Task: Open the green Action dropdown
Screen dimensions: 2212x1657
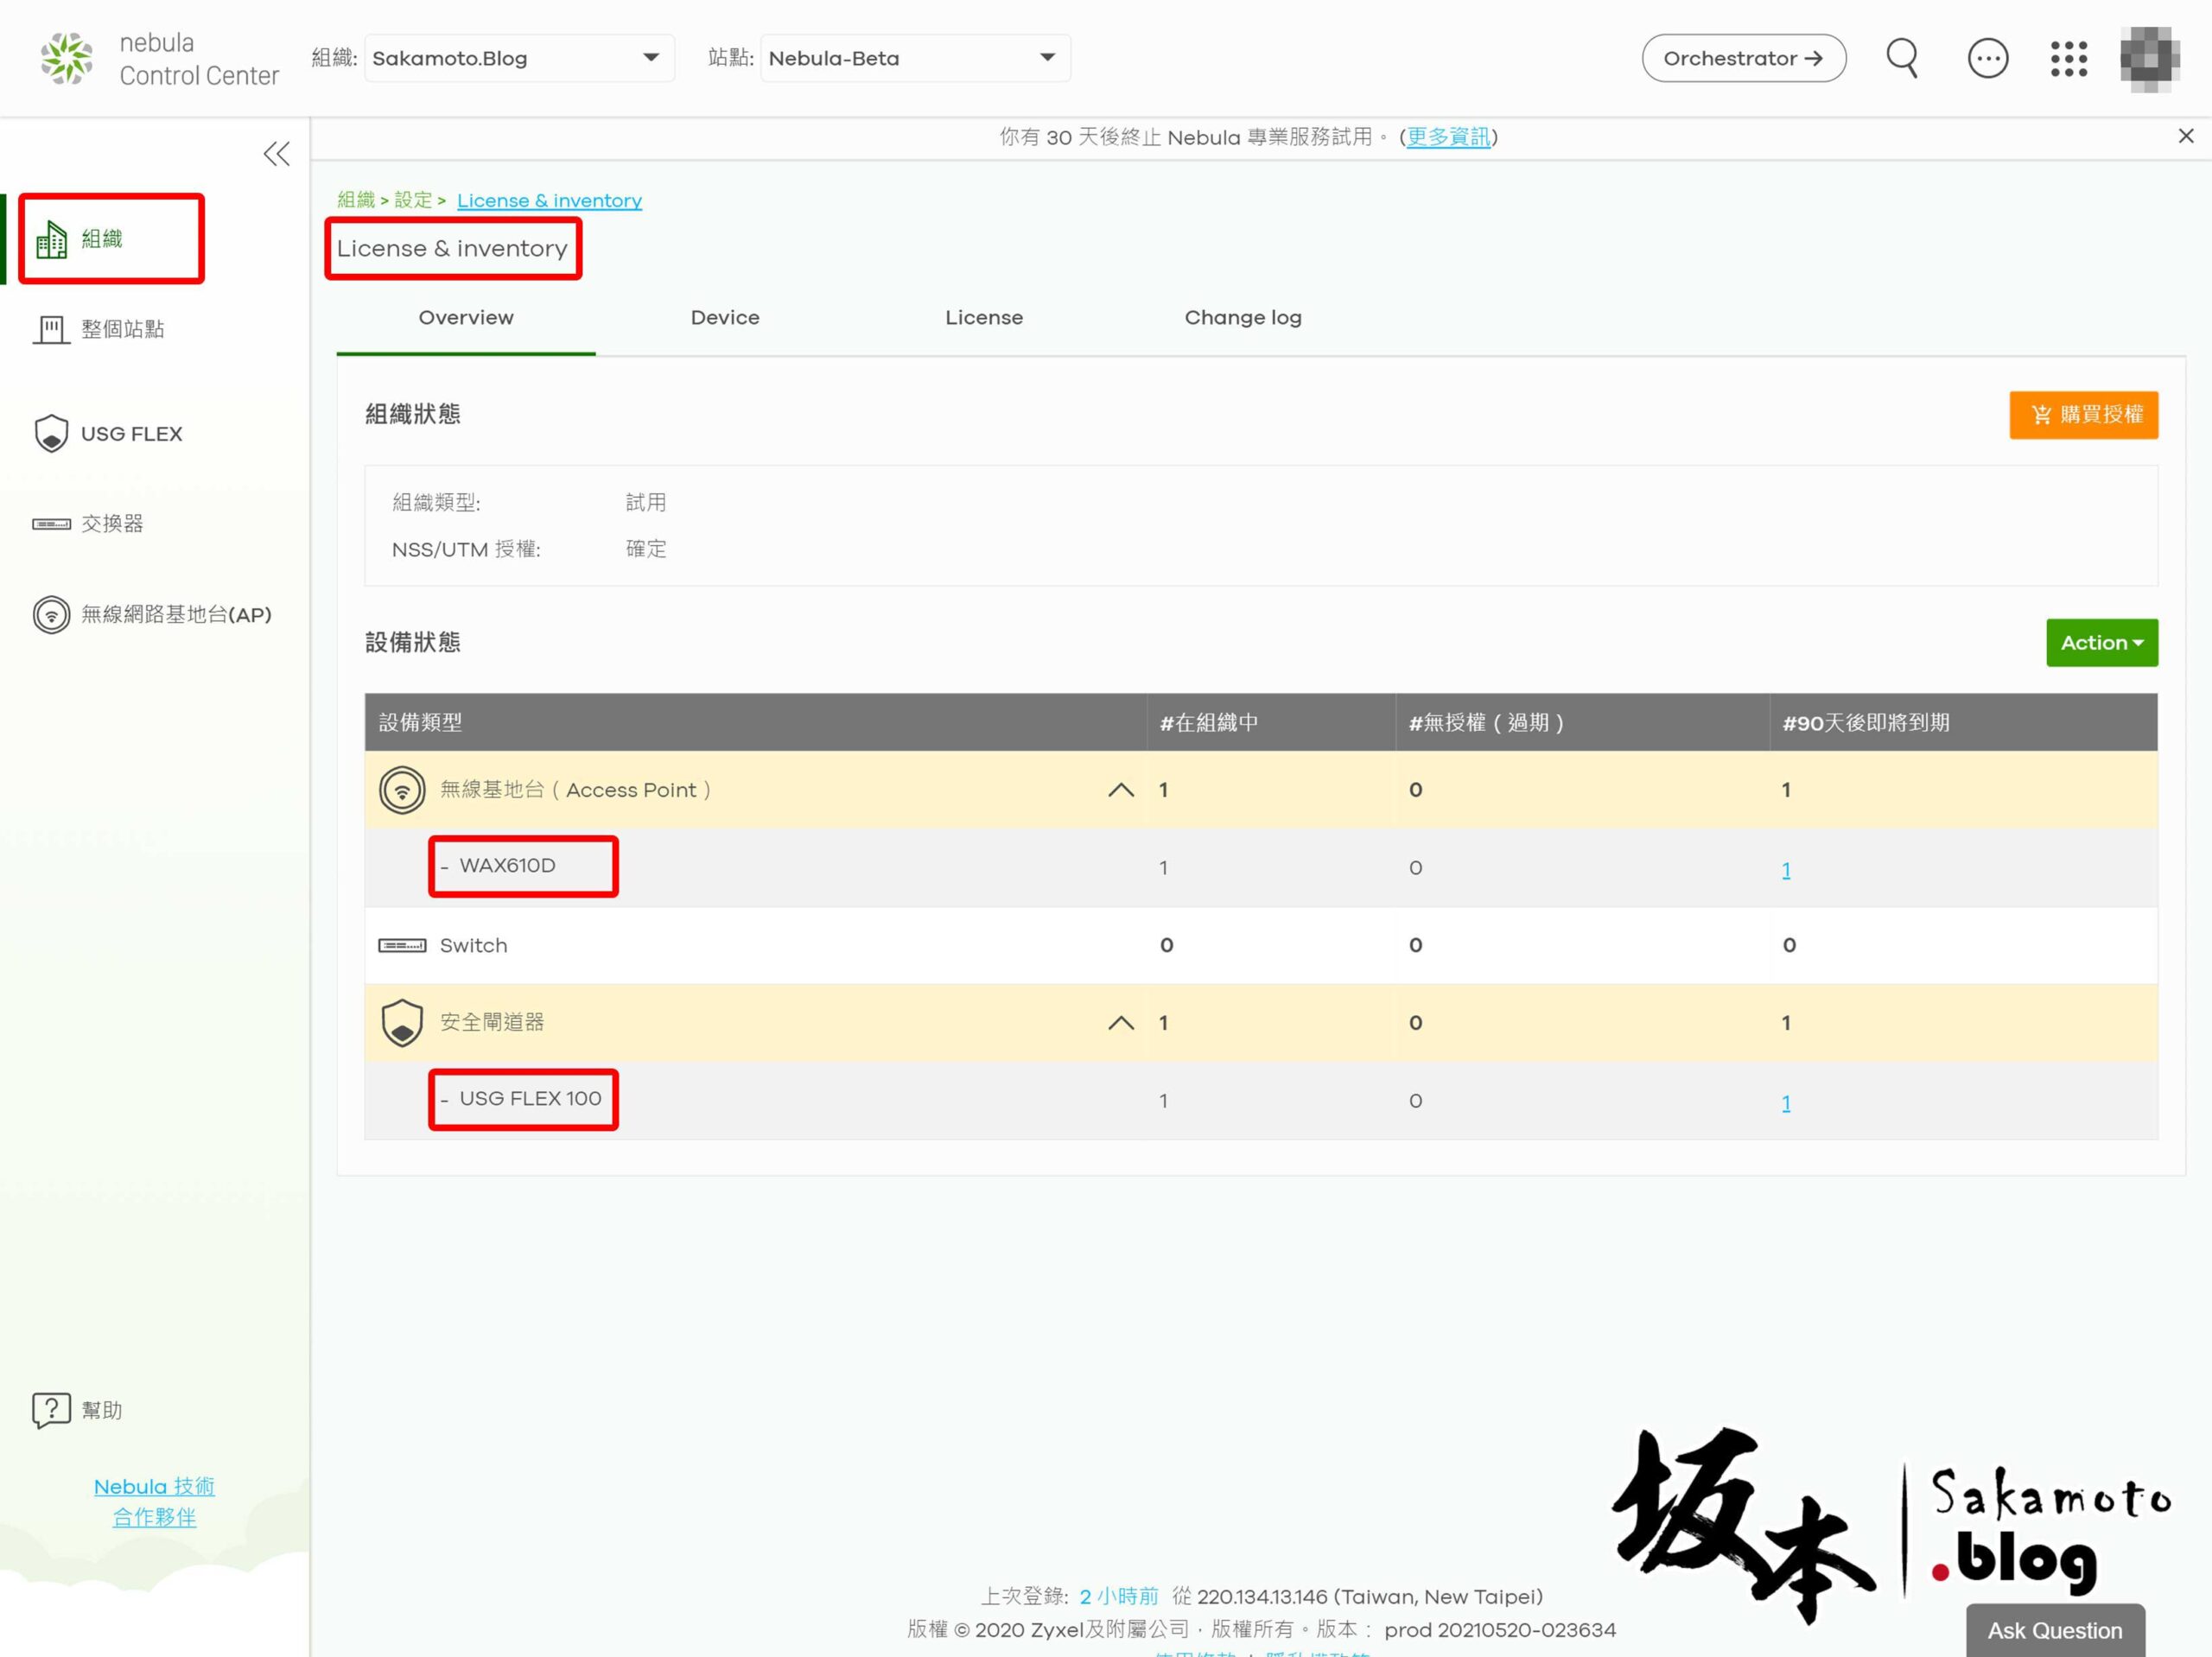Action: point(2102,642)
